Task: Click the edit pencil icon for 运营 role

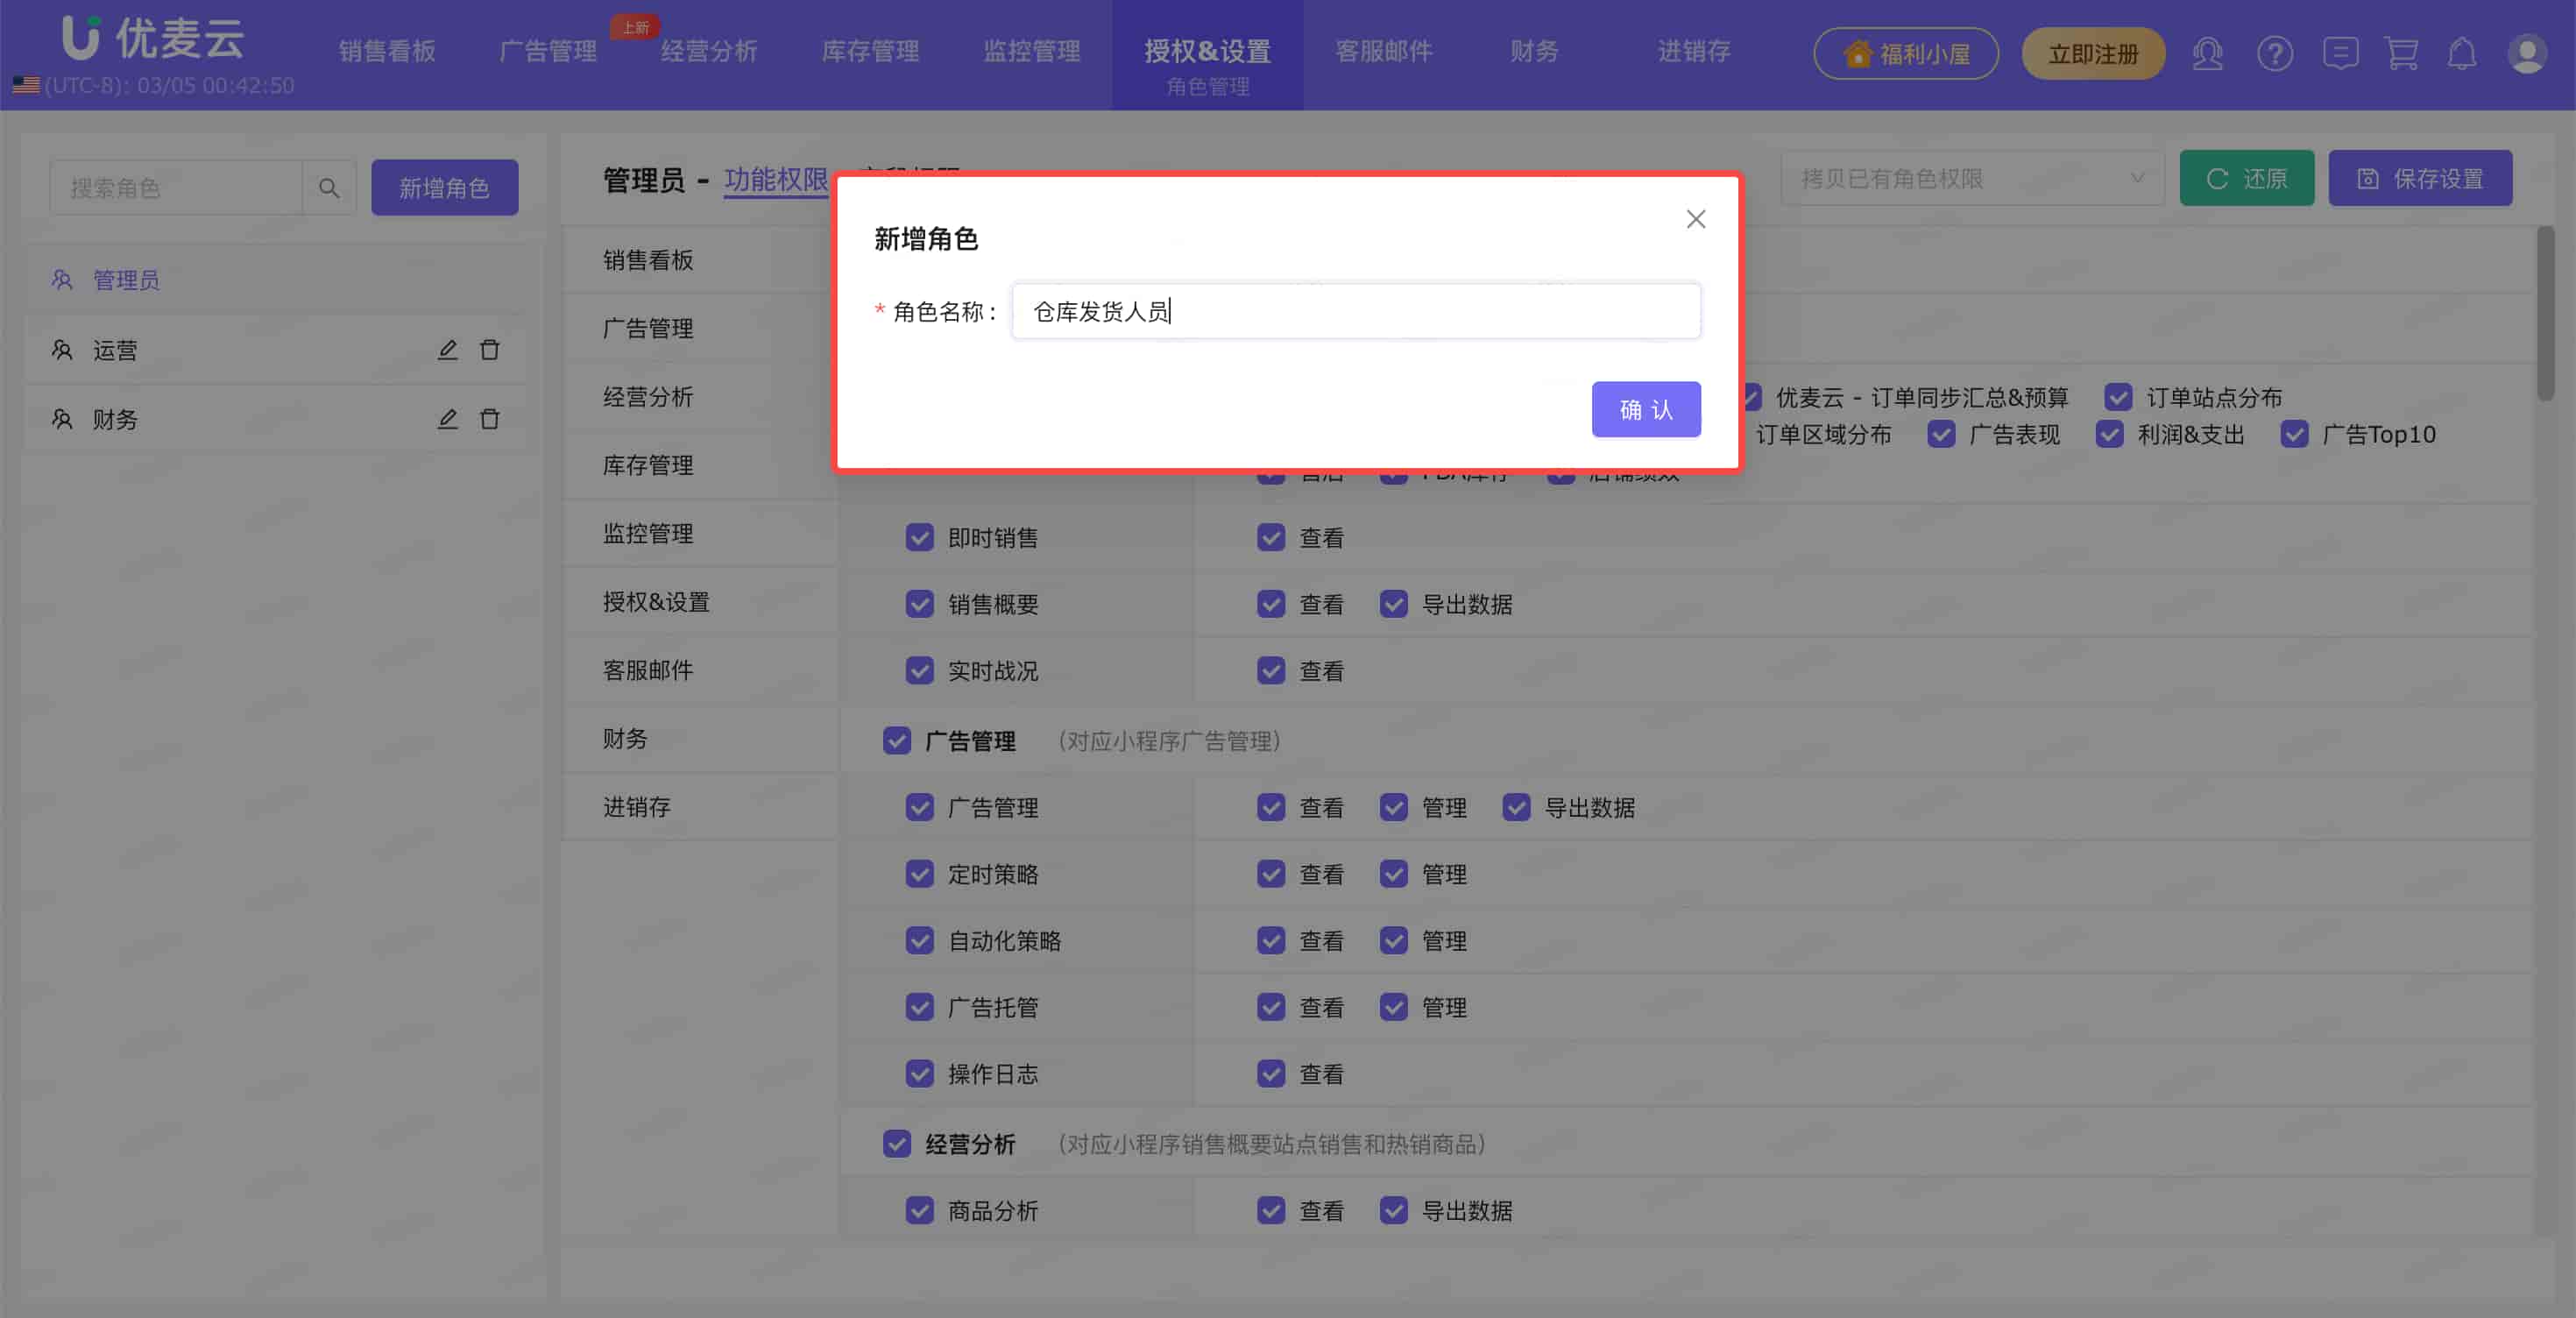Action: pyautogui.click(x=447, y=350)
